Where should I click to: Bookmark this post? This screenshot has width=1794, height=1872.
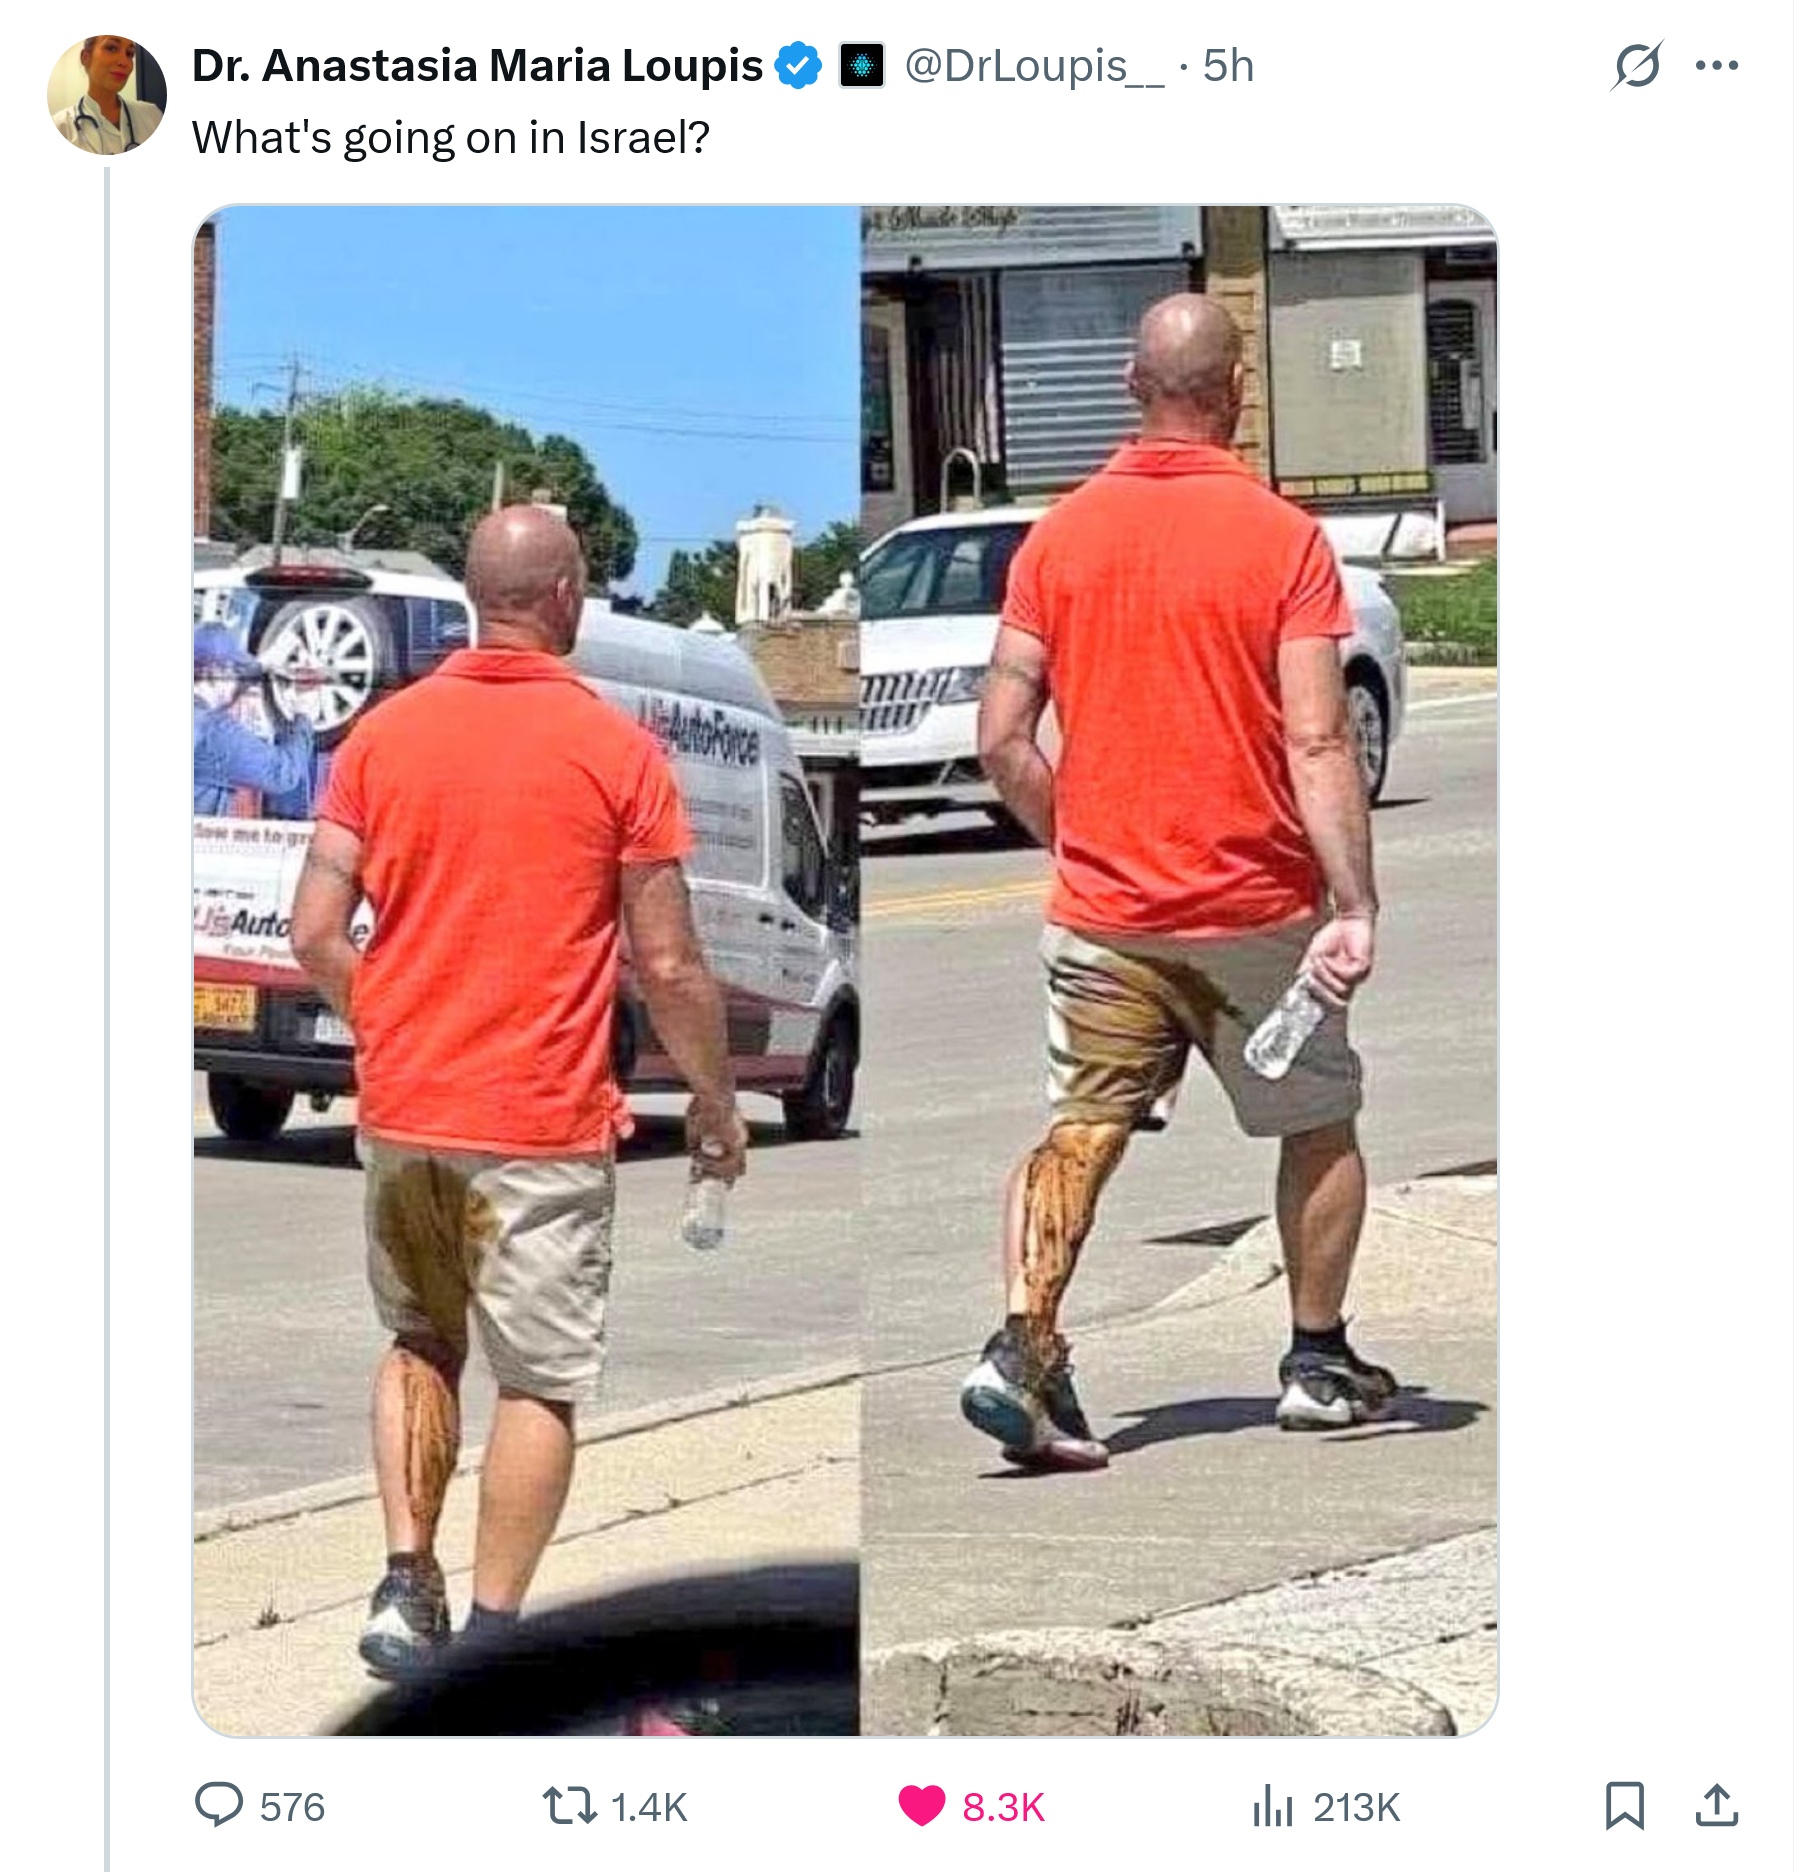(x=1625, y=1806)
